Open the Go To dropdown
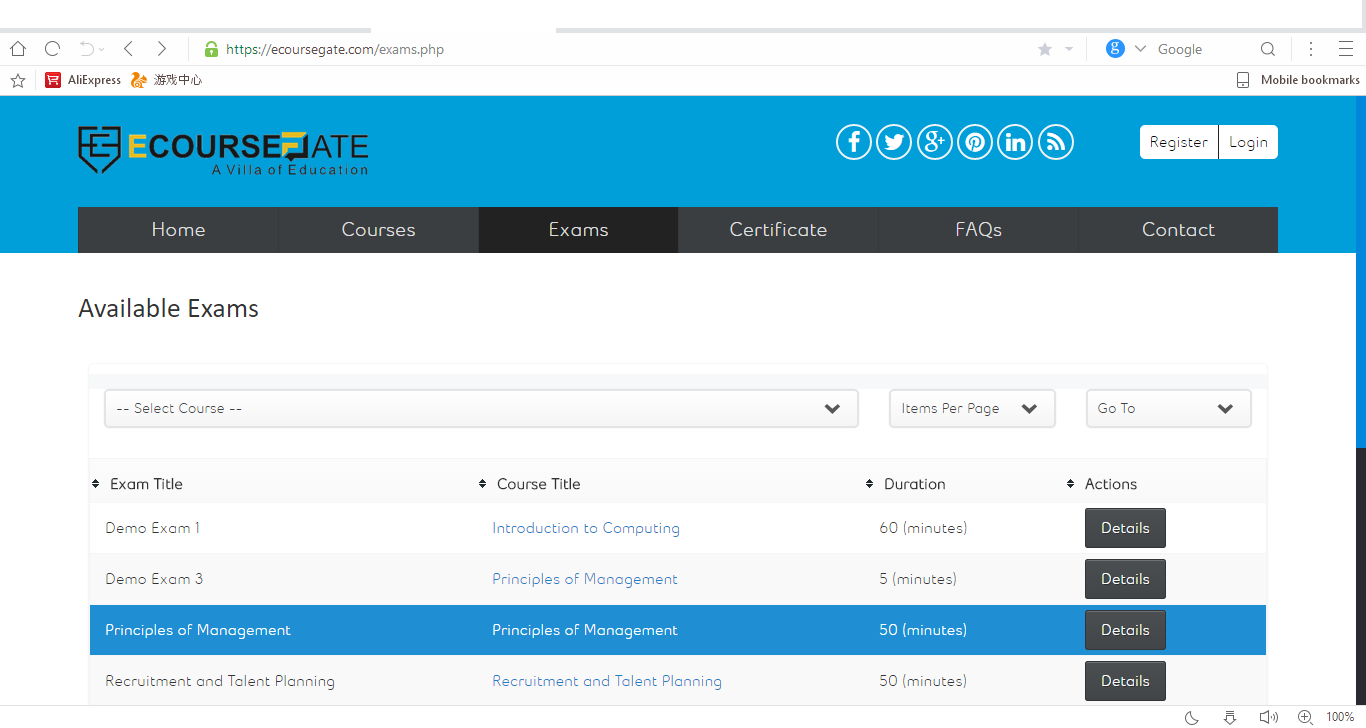Image resolution: width=1366 pixels, height=728 pixels. pos(1167,408)
